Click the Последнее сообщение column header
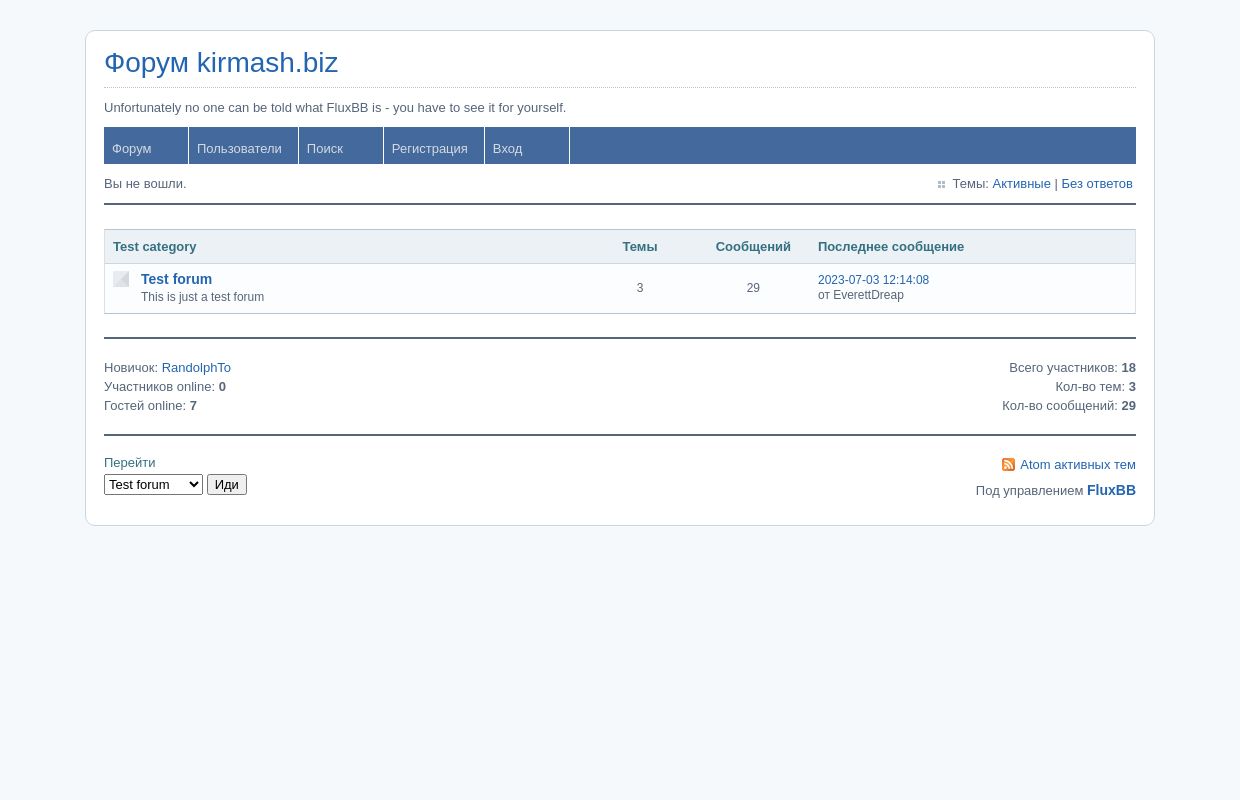The image size is (1240, 800). 890,247
